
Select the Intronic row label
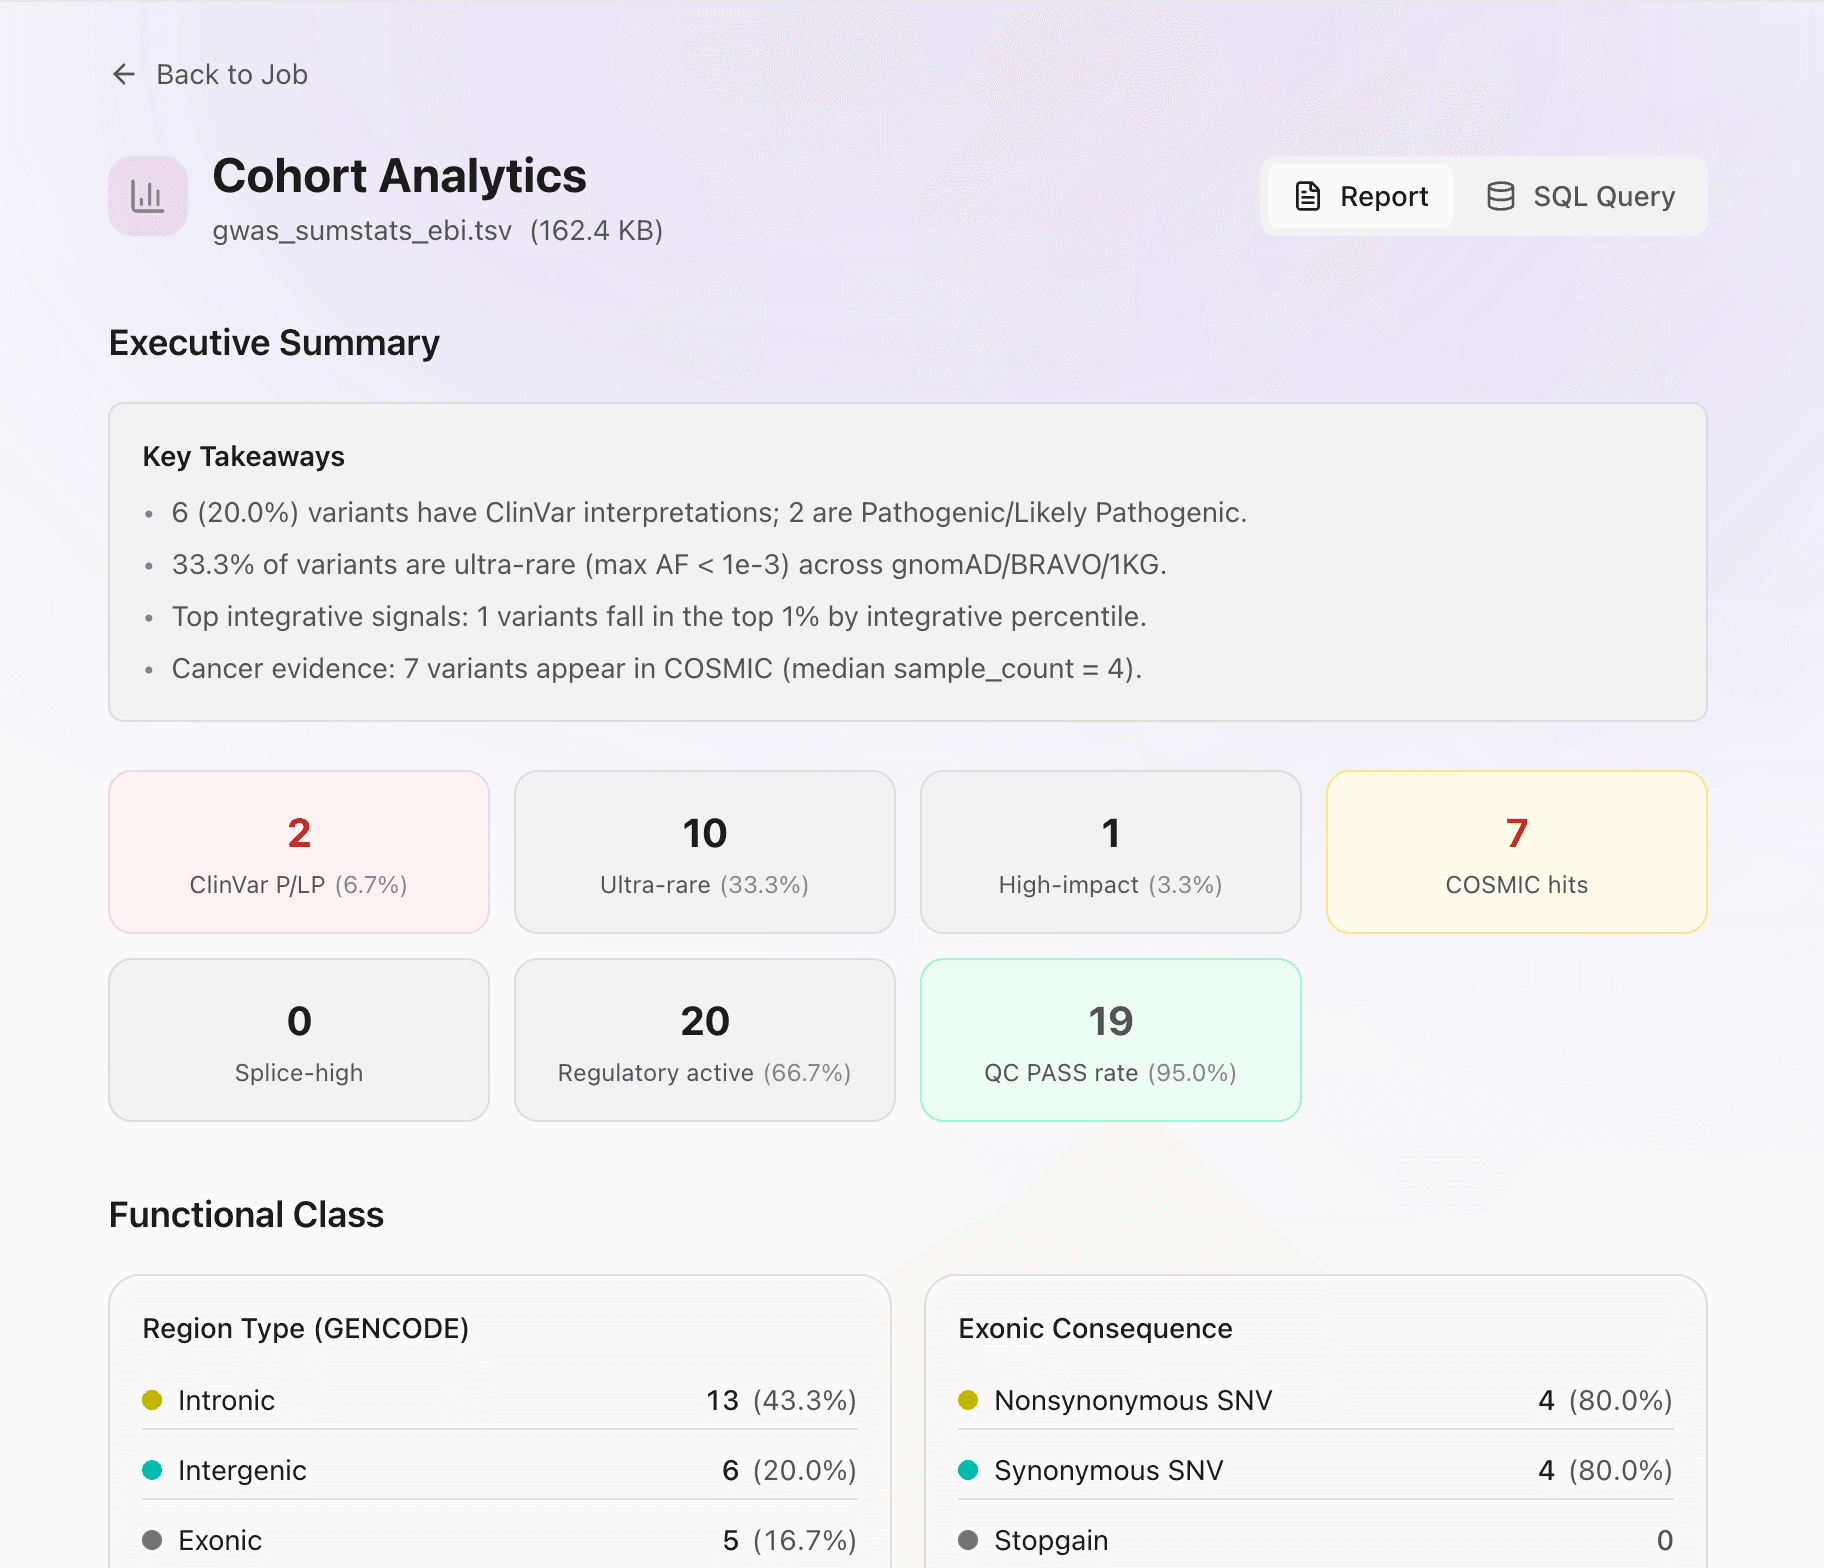tap(226, 1400)
